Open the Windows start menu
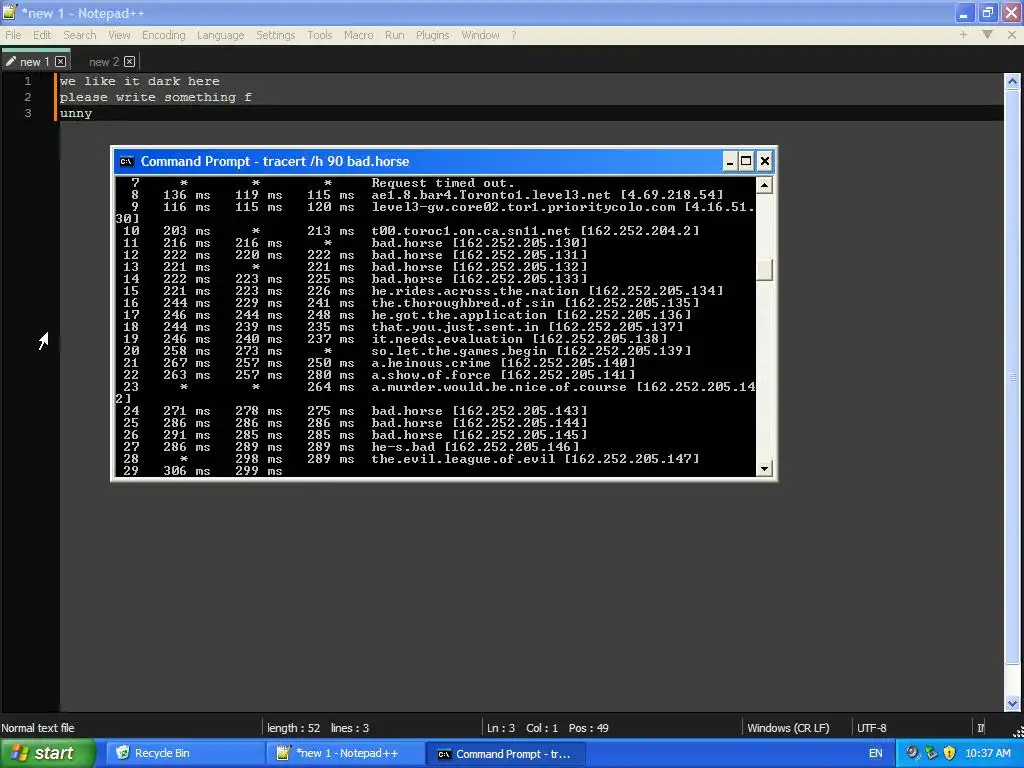 tap(47, 754)
